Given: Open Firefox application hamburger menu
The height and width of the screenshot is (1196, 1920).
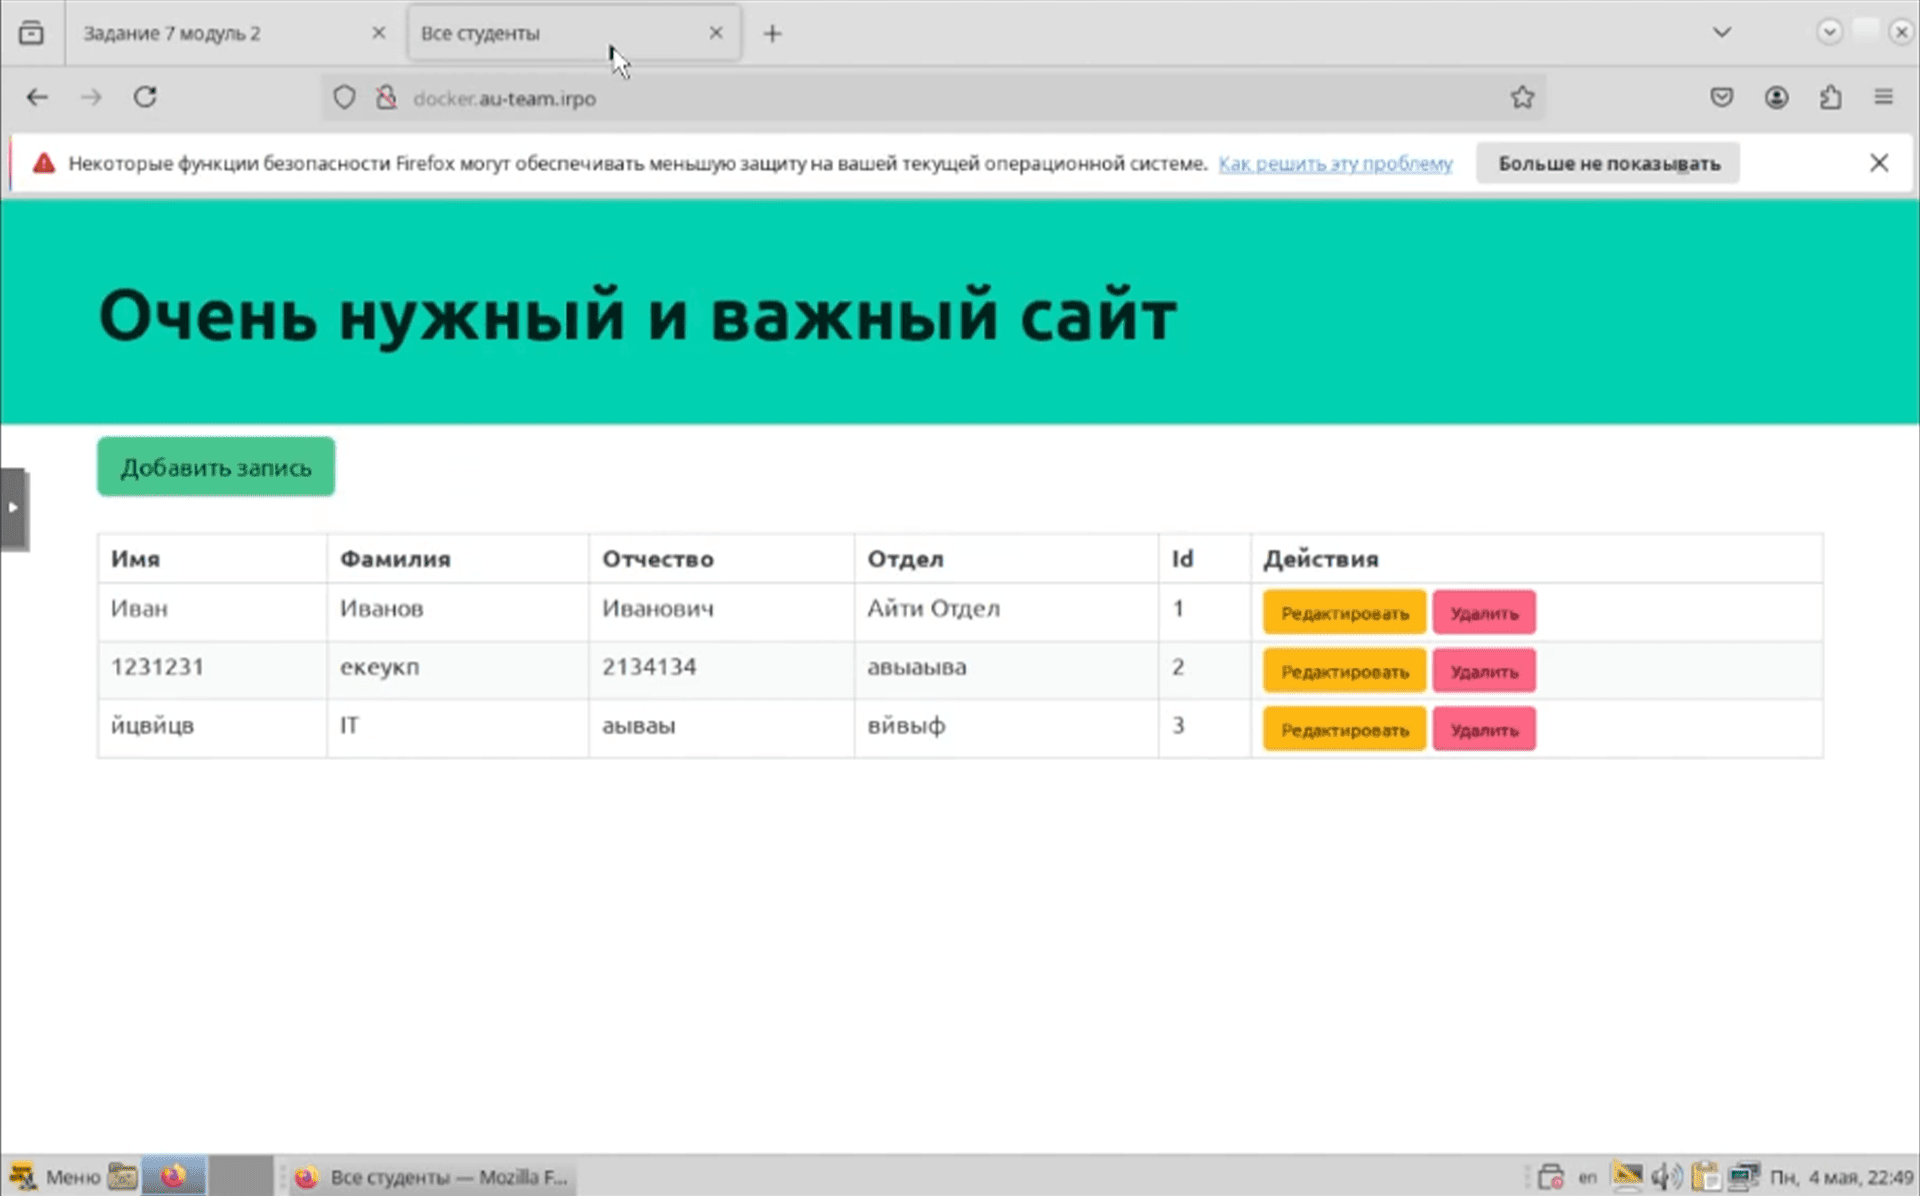Looking at the screenshot, I should (1884, 98).
